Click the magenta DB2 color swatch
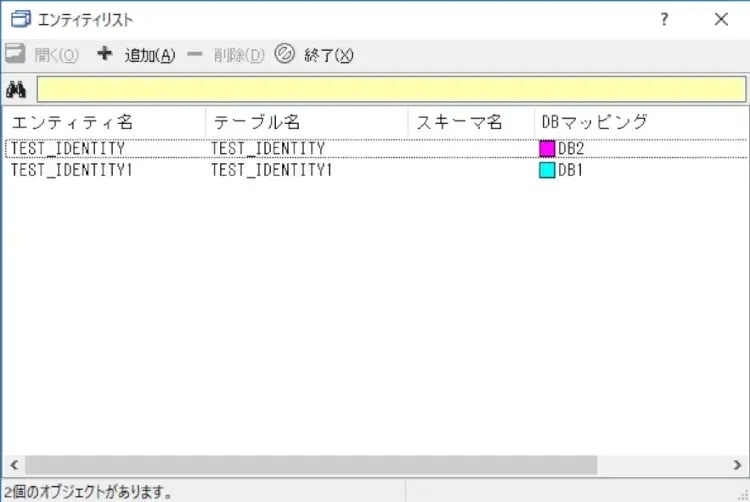750x502 pixels. [547, 149]
